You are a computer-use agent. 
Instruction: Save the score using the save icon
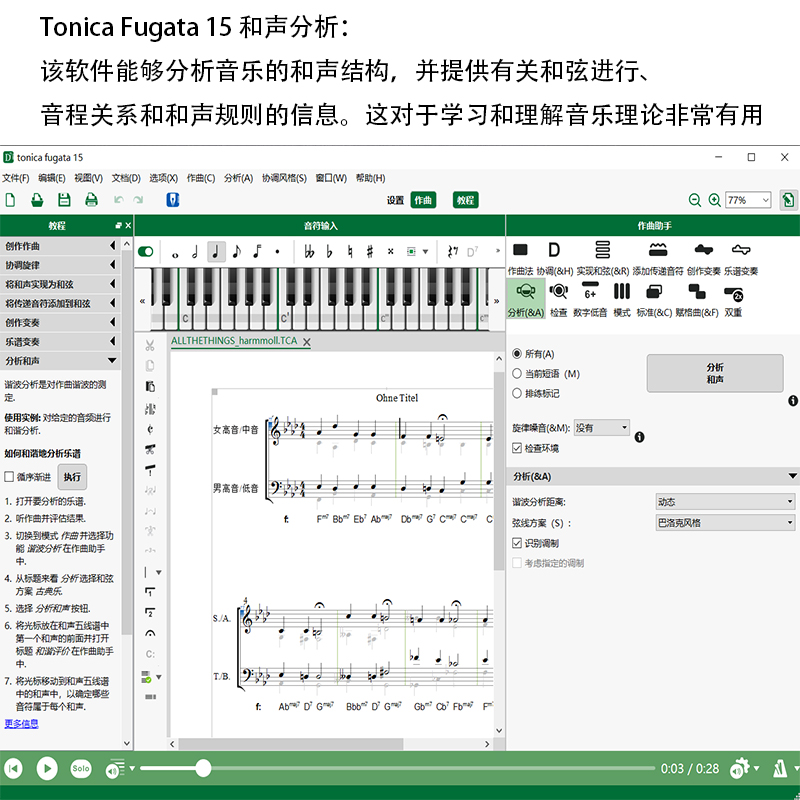point(64,200)
